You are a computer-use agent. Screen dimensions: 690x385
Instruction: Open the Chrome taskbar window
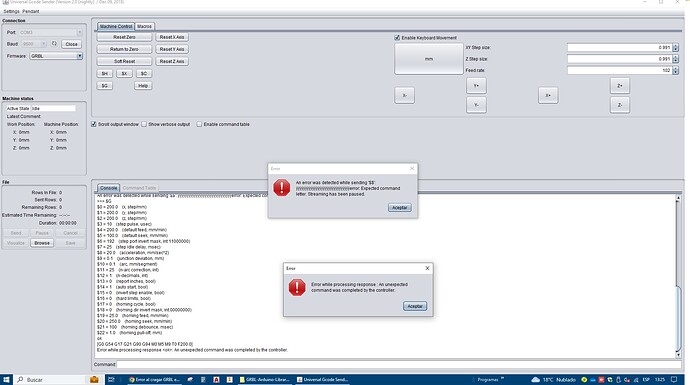pos(154,379)
